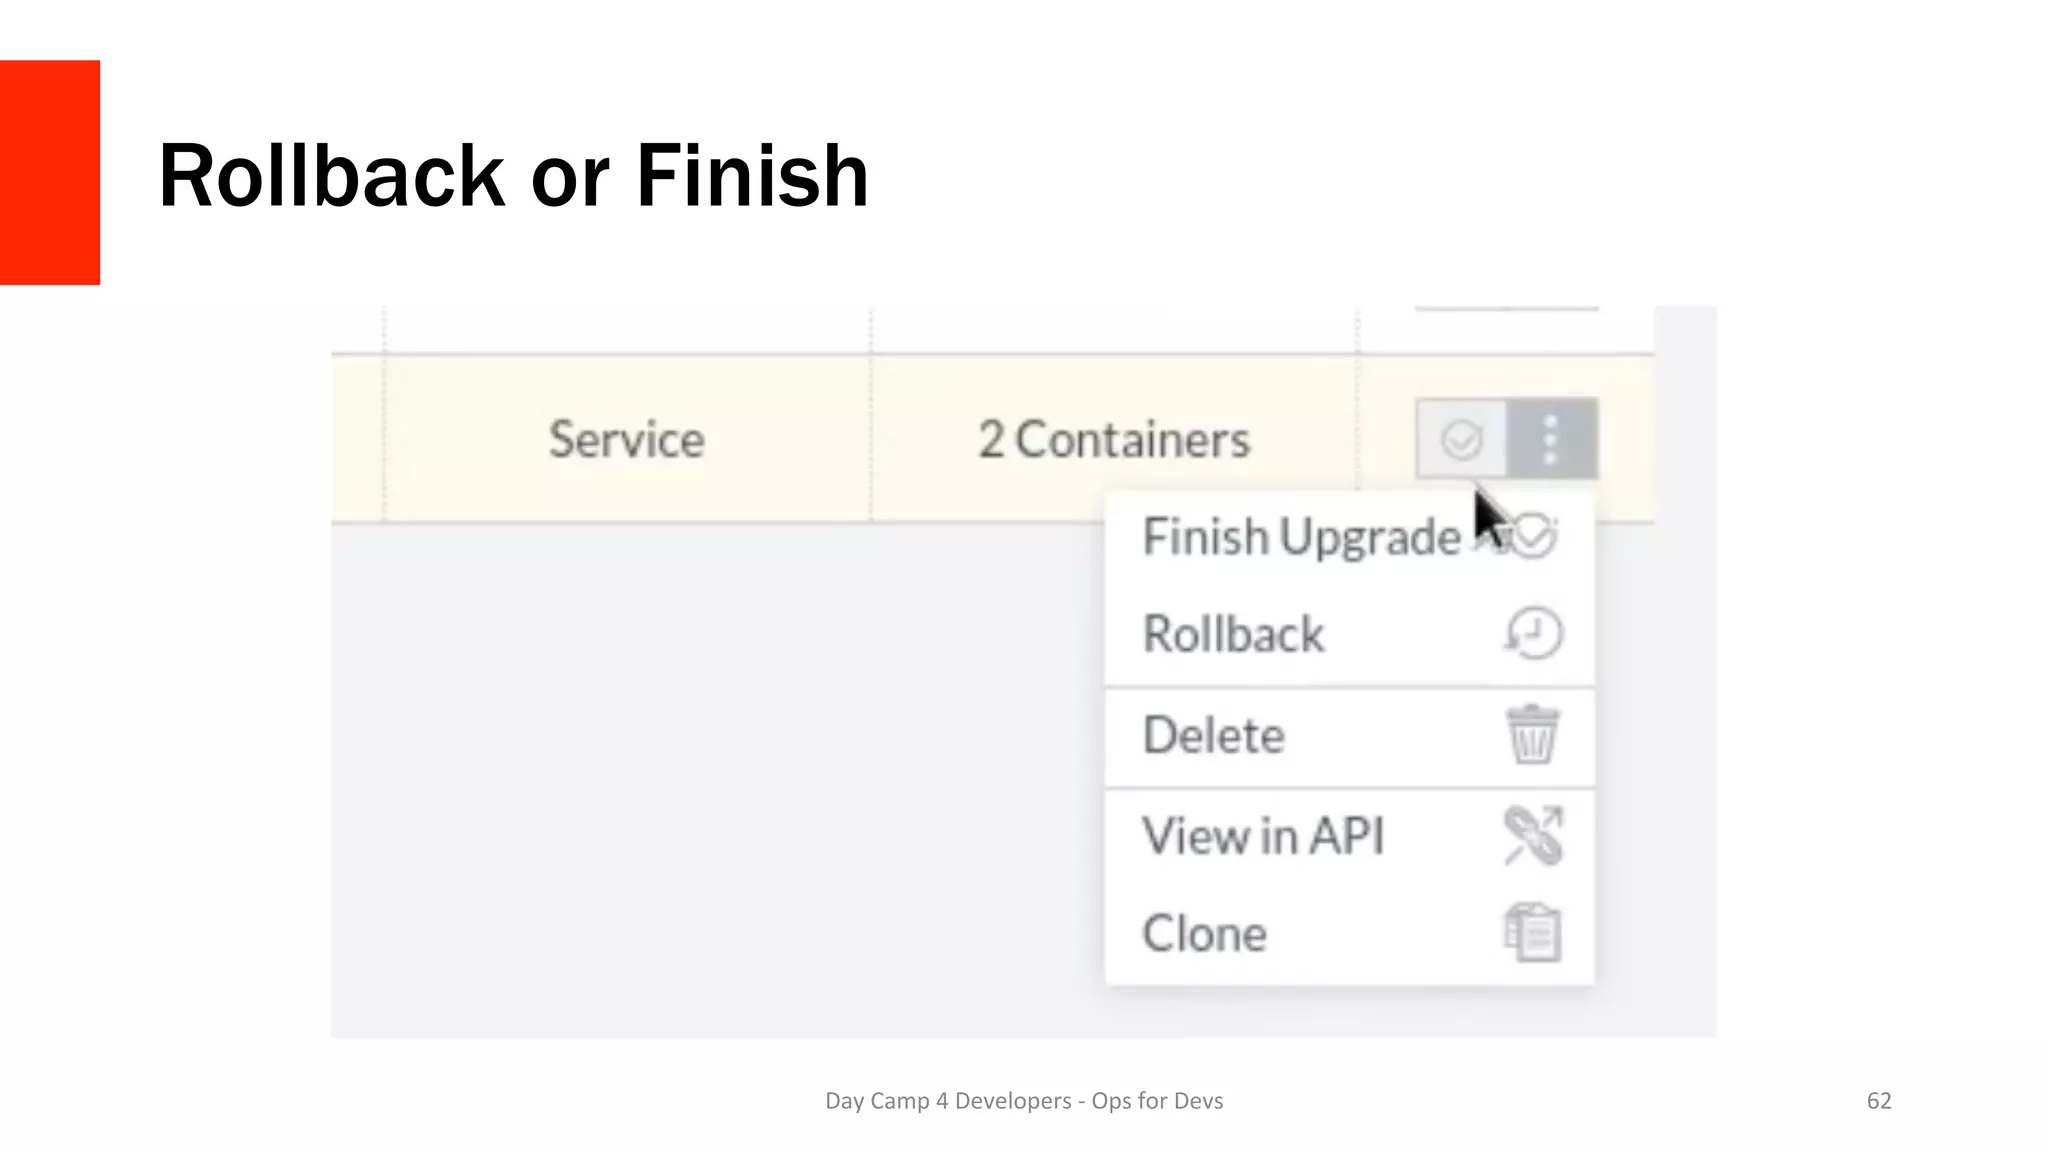2048x1152 pixels.
Task: Click the checkmark icon beside Finish Upgrade
Action: [1534, 536]
